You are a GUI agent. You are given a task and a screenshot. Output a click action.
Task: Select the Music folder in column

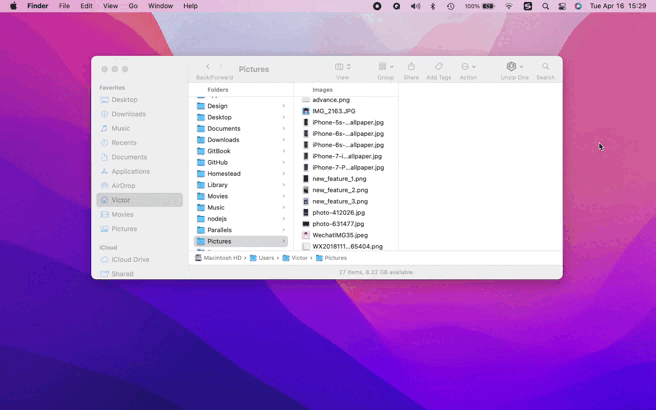click(x=241, y=208)
